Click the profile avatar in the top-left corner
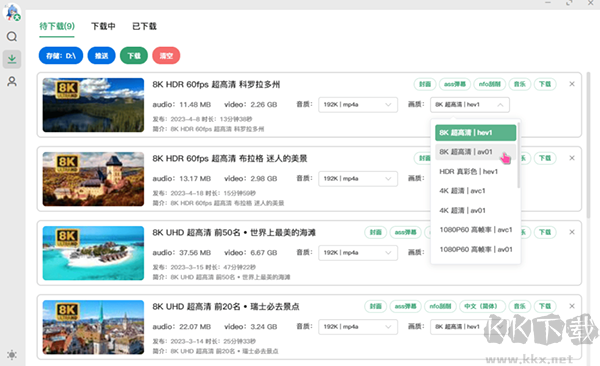This screenshot has width=600, height=366. [x=12, y=12]
